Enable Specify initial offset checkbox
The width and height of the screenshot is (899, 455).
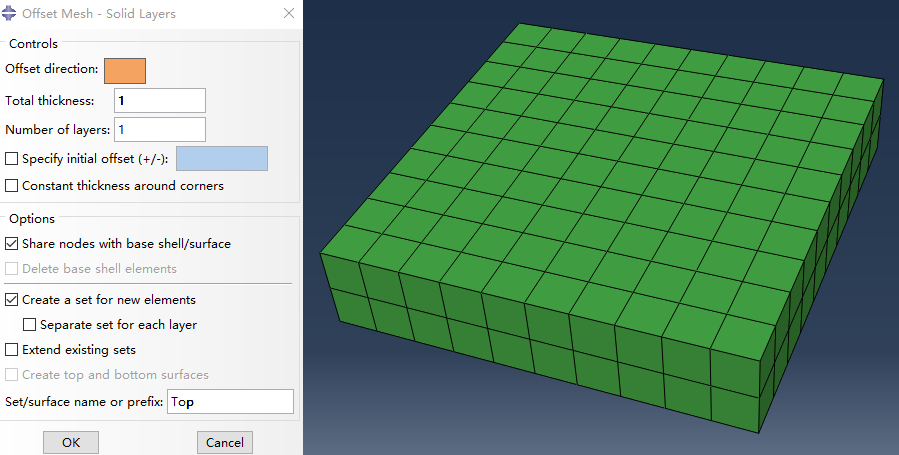(11, 159)
